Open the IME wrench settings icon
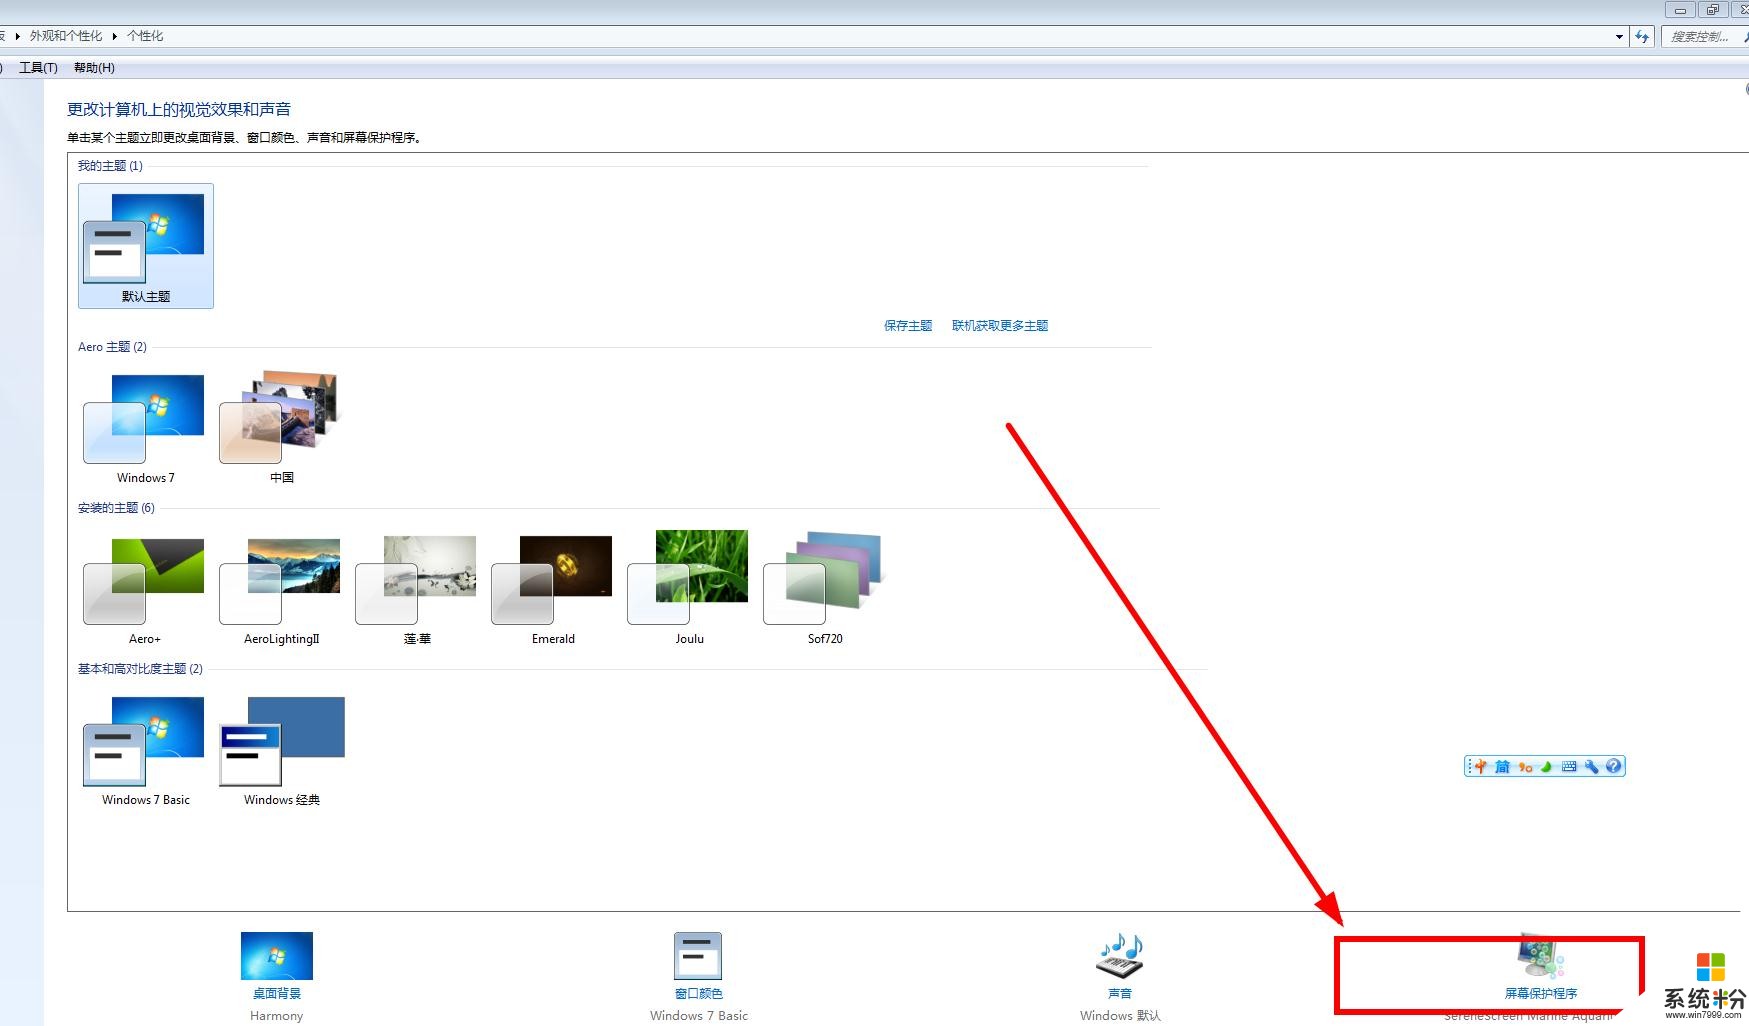The width and height of the screenshot is (1749, 1026). (x=1592, y=767)
